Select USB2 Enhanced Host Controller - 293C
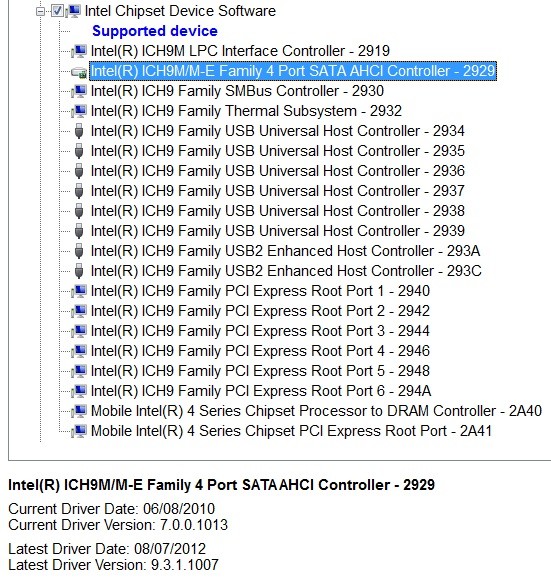The image size is (551, 583). coord(286,271)
